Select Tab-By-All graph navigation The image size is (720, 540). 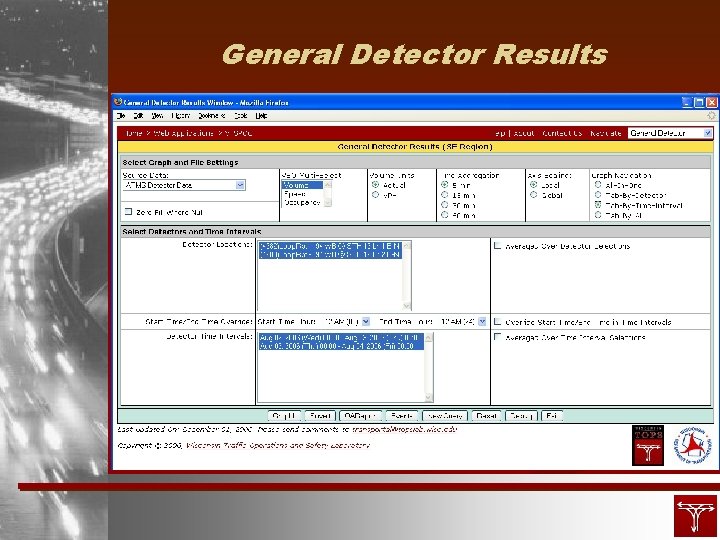click(x=598, y=215)
